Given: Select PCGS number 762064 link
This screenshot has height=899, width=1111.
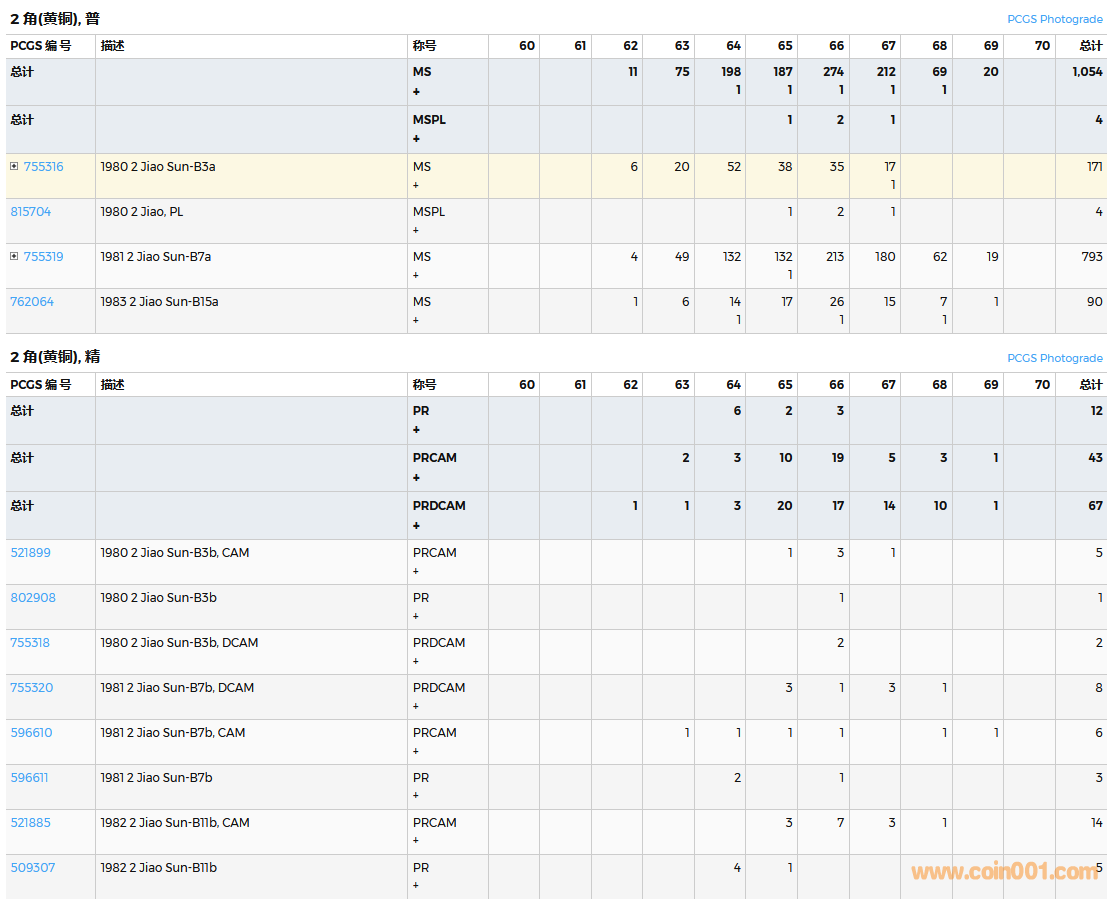Looking at the screenshot, I should tap(32, 302).
